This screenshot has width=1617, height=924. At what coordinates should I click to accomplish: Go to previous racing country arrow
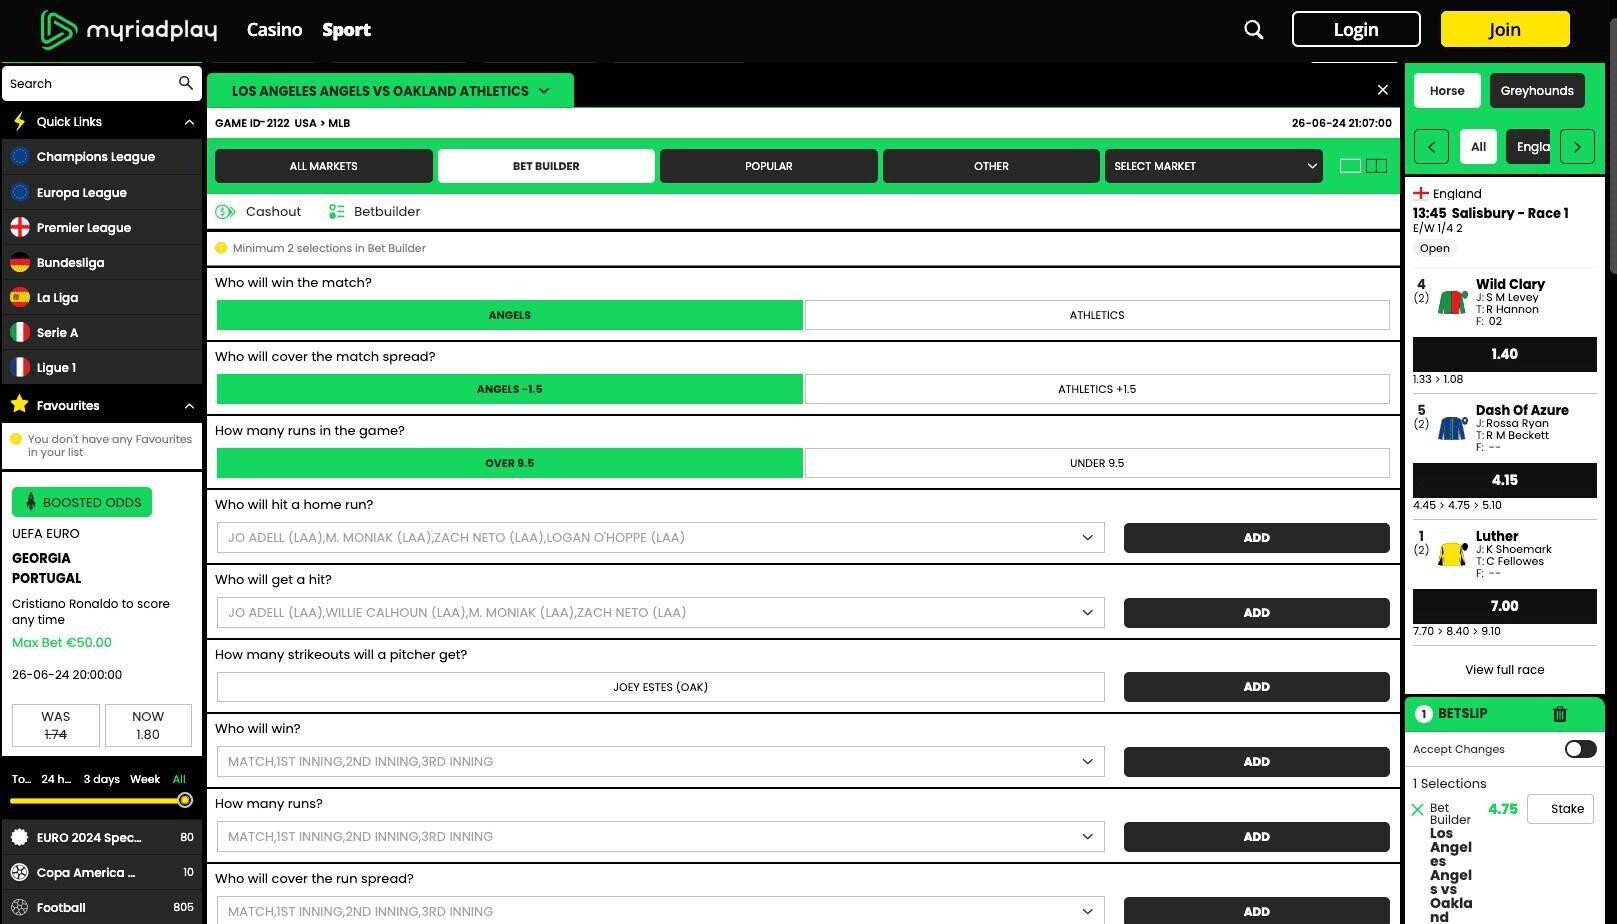click(x=1431, y=147)
